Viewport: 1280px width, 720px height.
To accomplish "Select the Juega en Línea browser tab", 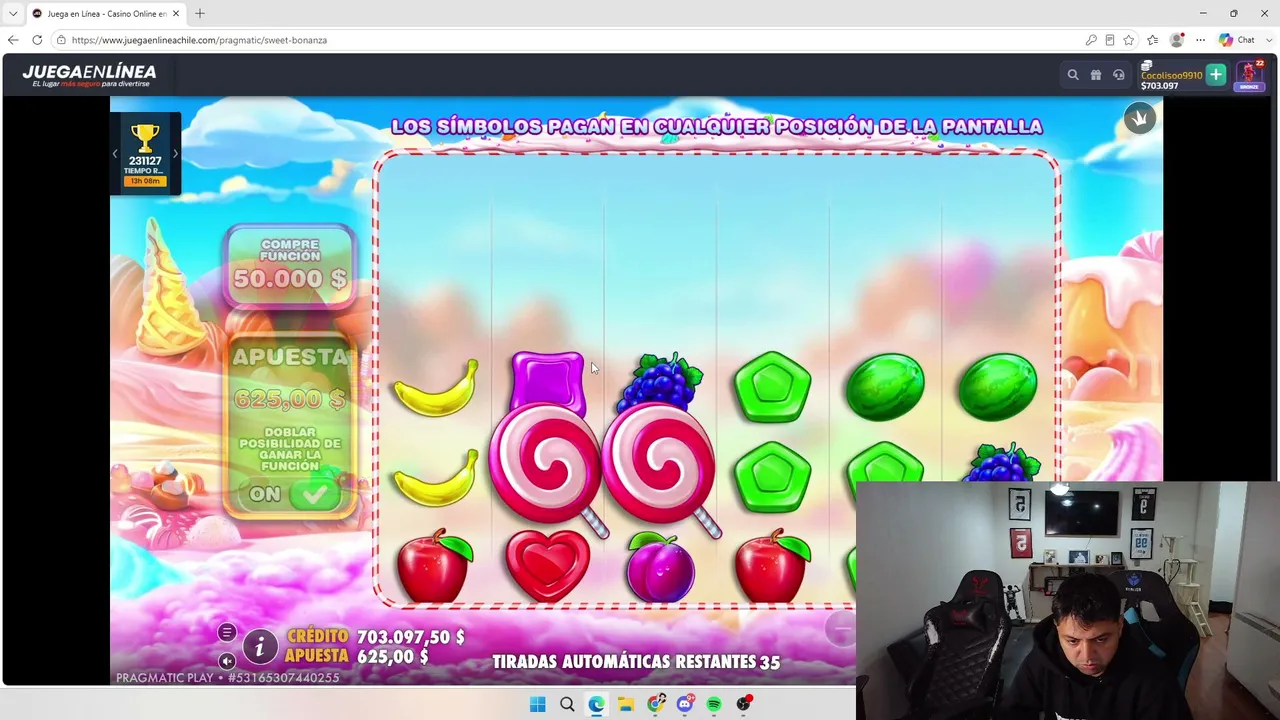I will coord(105,14).
